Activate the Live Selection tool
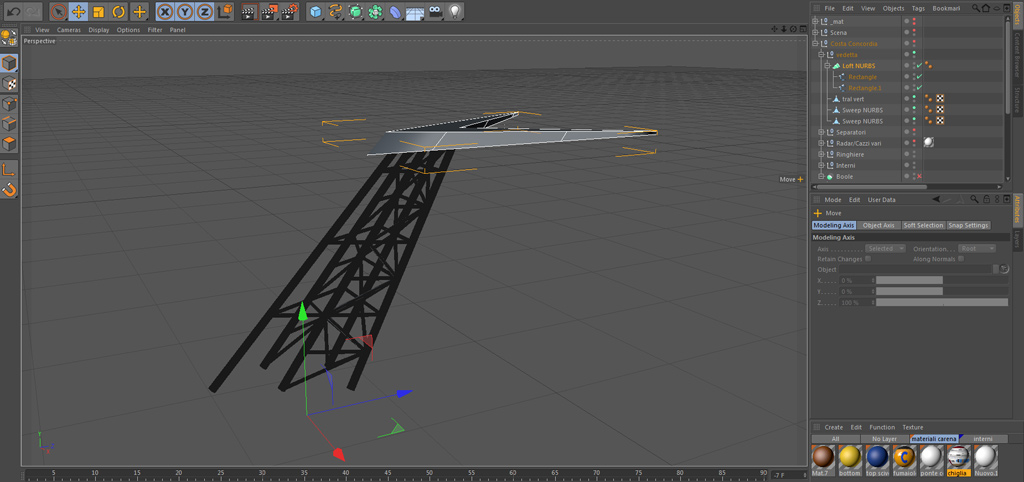This screenshot has width=1024, height=482. click(59, 11)
